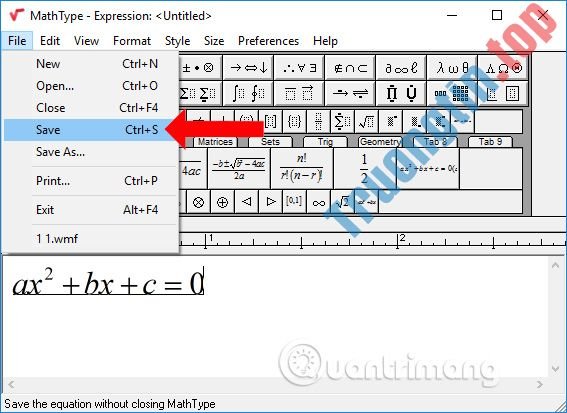Click the horizontal scrollbar right arrow
Viewport: 567px width, 413px height.
coord(540,384)
